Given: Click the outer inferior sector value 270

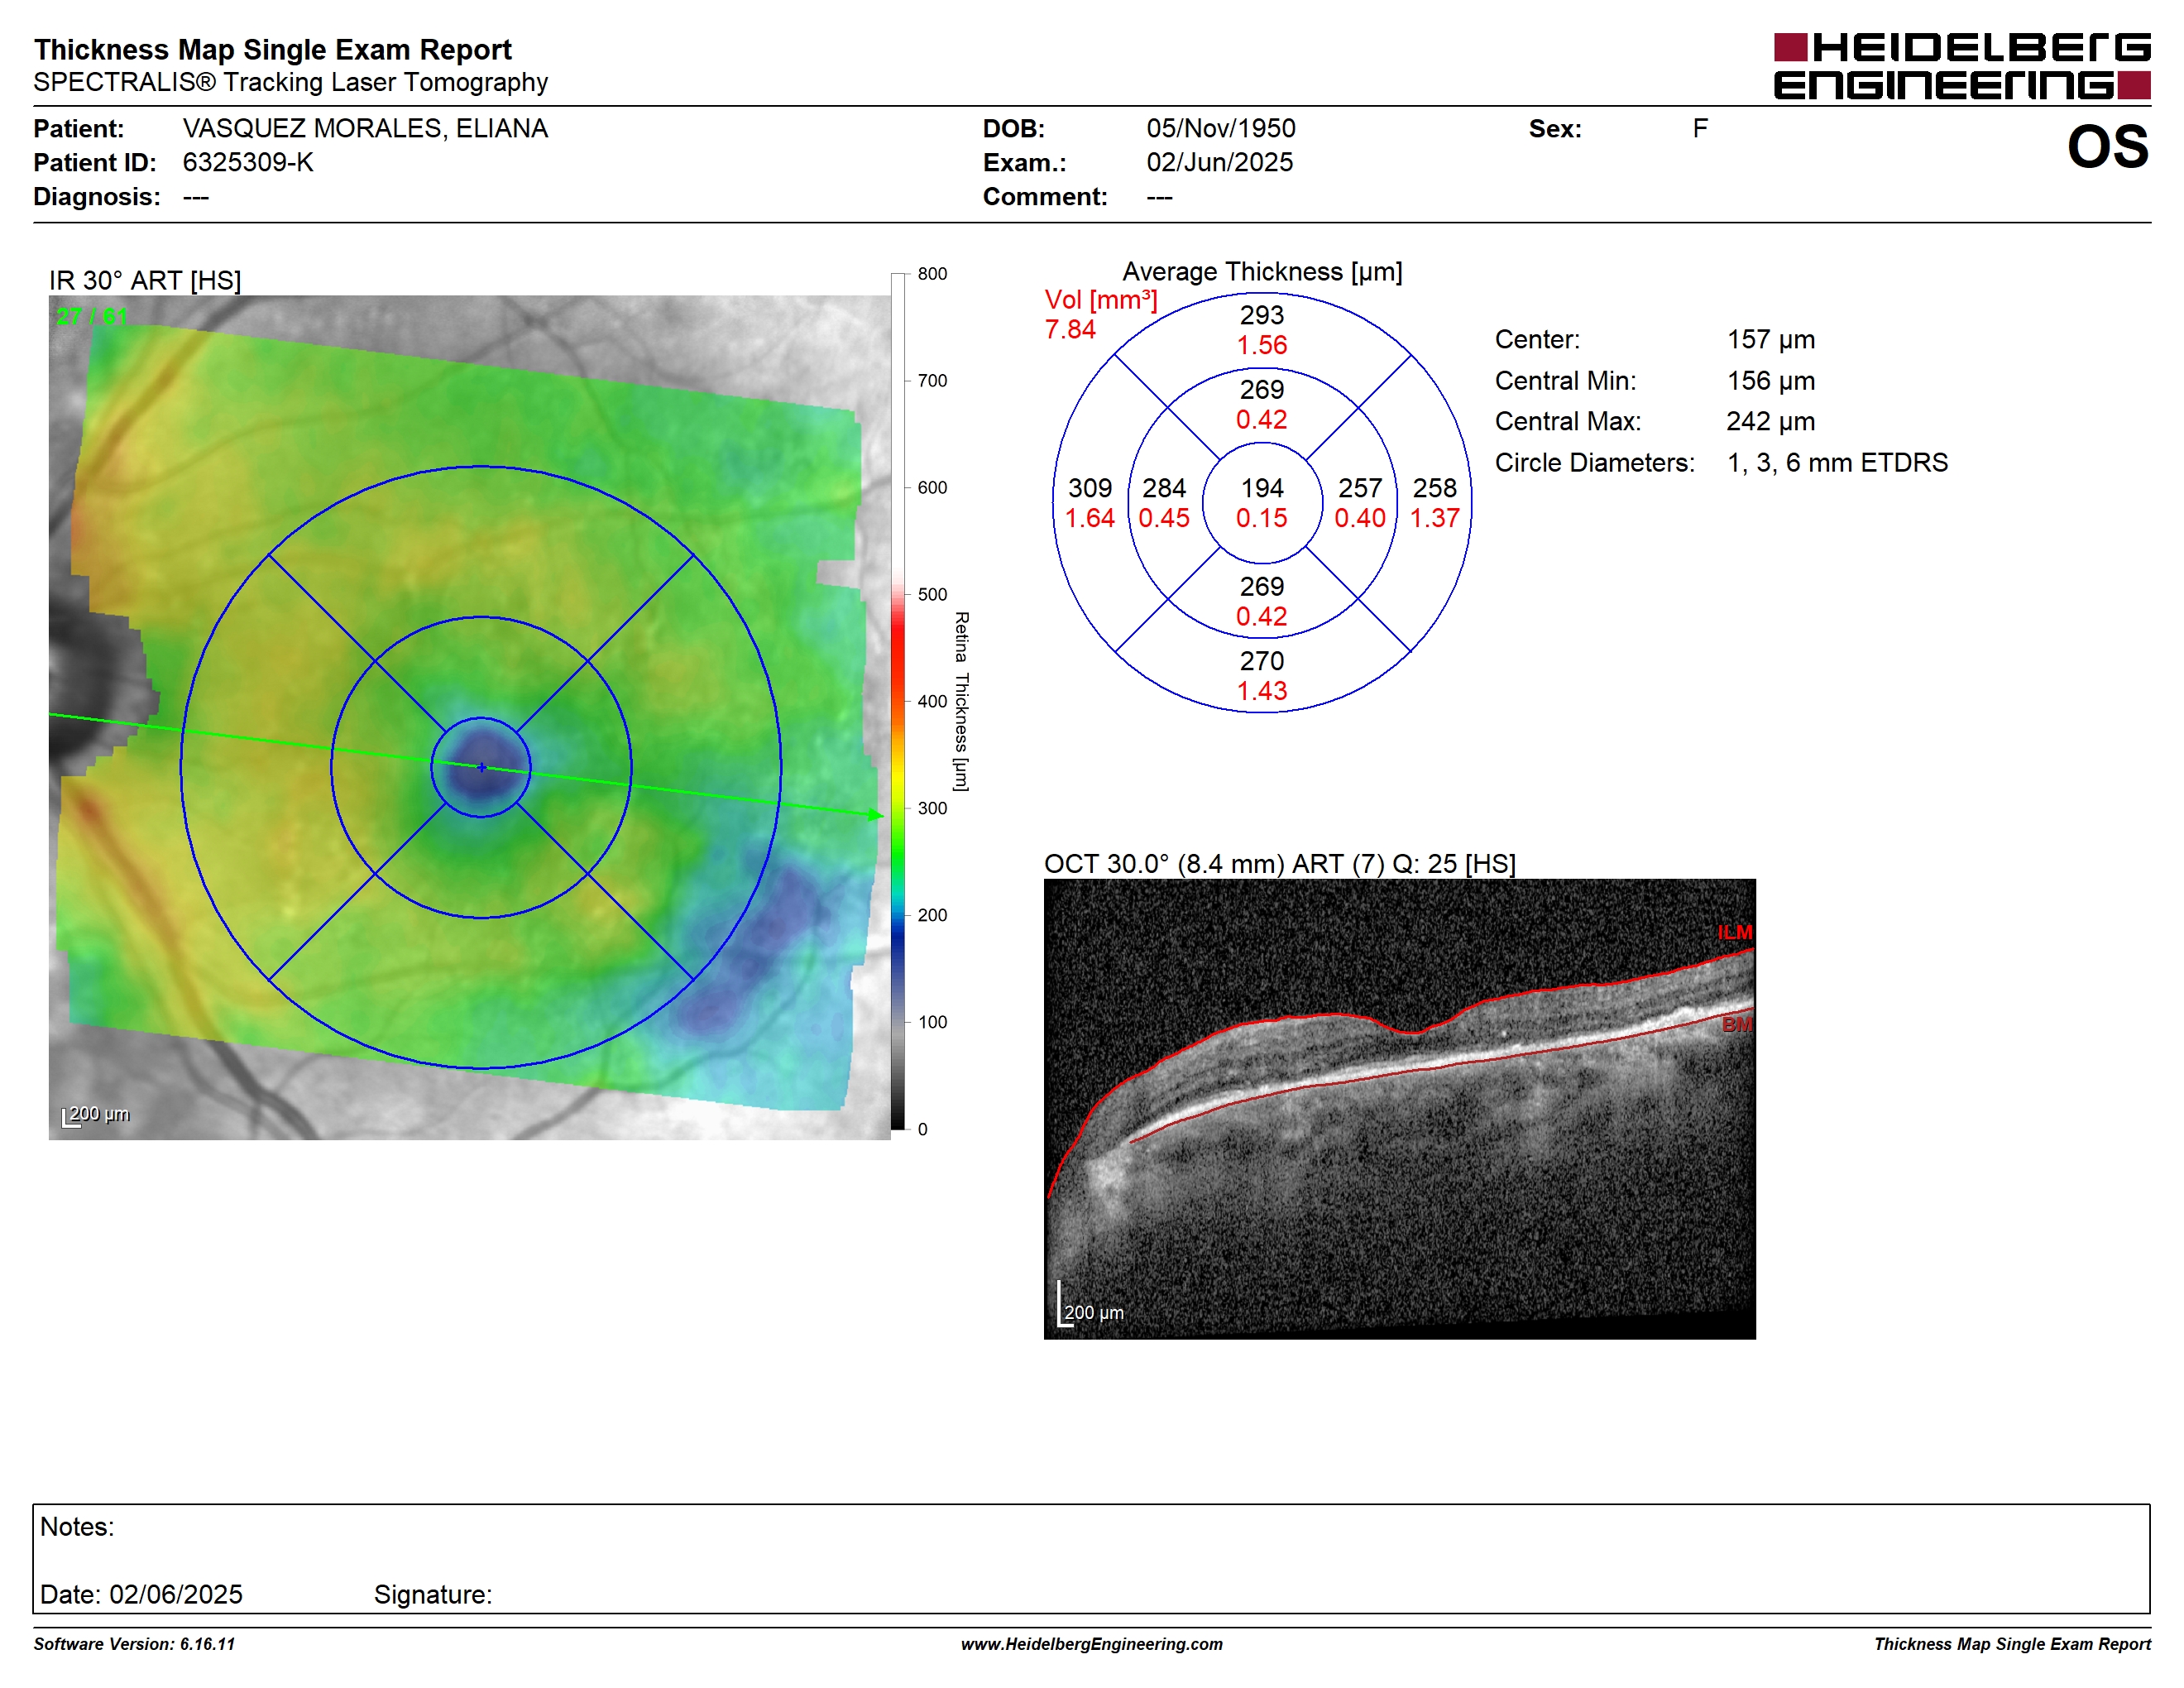Looking at the screenshot, I should coord(1262,661).
